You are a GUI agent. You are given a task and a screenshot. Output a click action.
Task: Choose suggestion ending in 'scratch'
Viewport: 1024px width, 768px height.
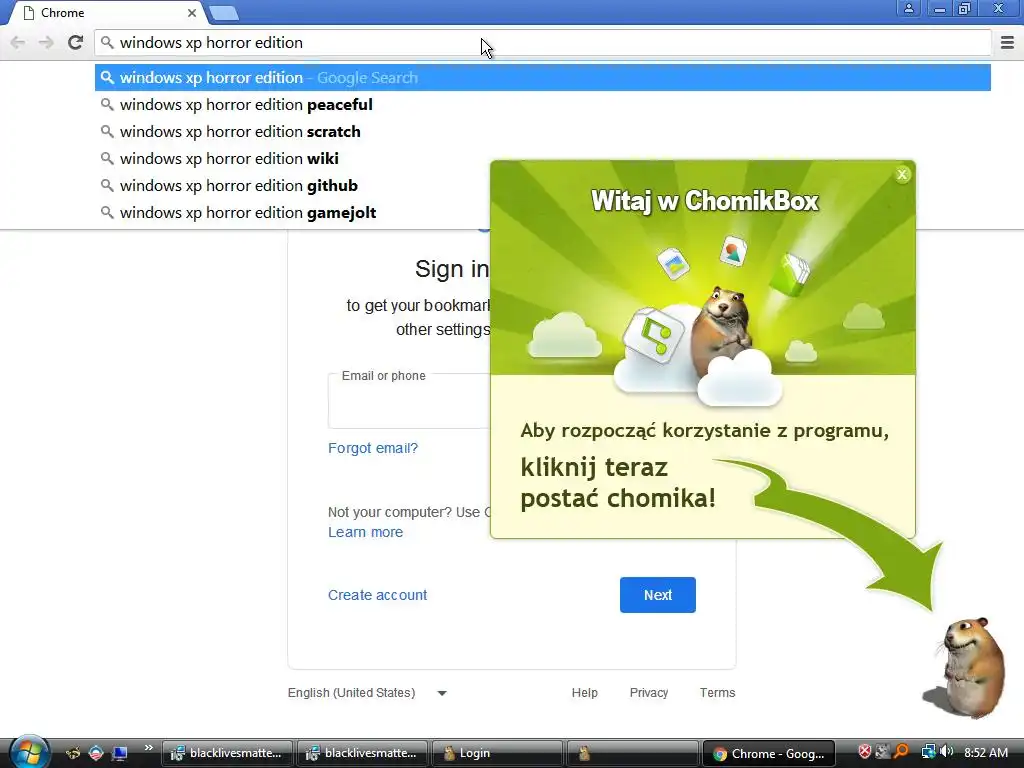(x=543, y=131)
